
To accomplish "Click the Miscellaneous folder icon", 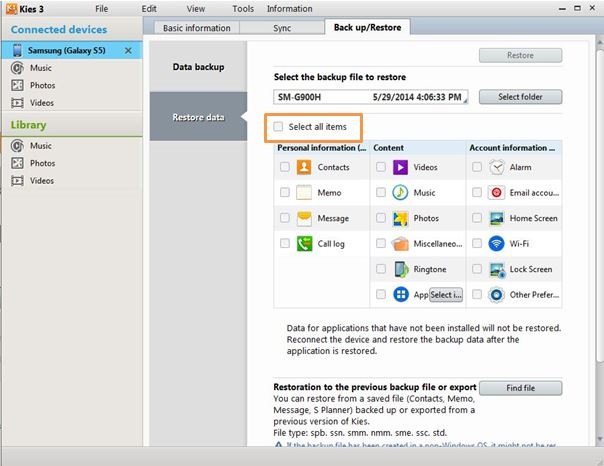I will (x=400, y=244).
